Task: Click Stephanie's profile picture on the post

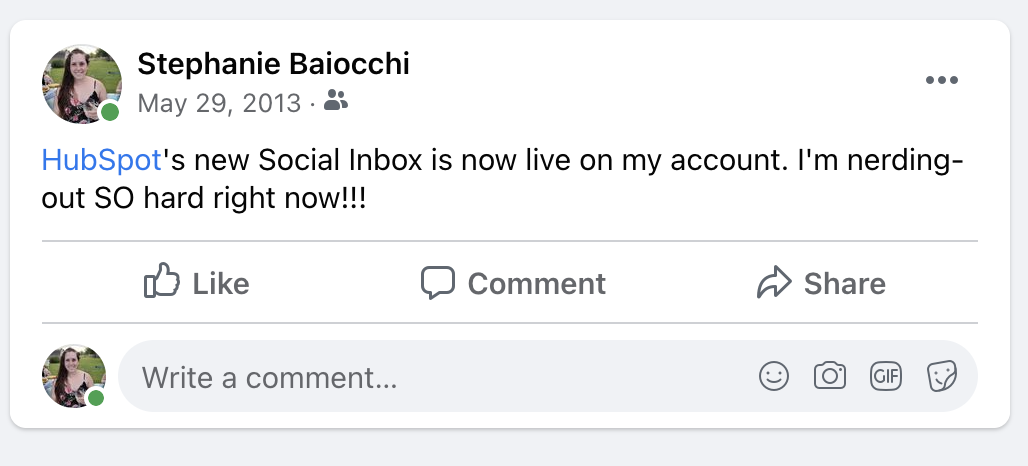Action: [81, 84]
